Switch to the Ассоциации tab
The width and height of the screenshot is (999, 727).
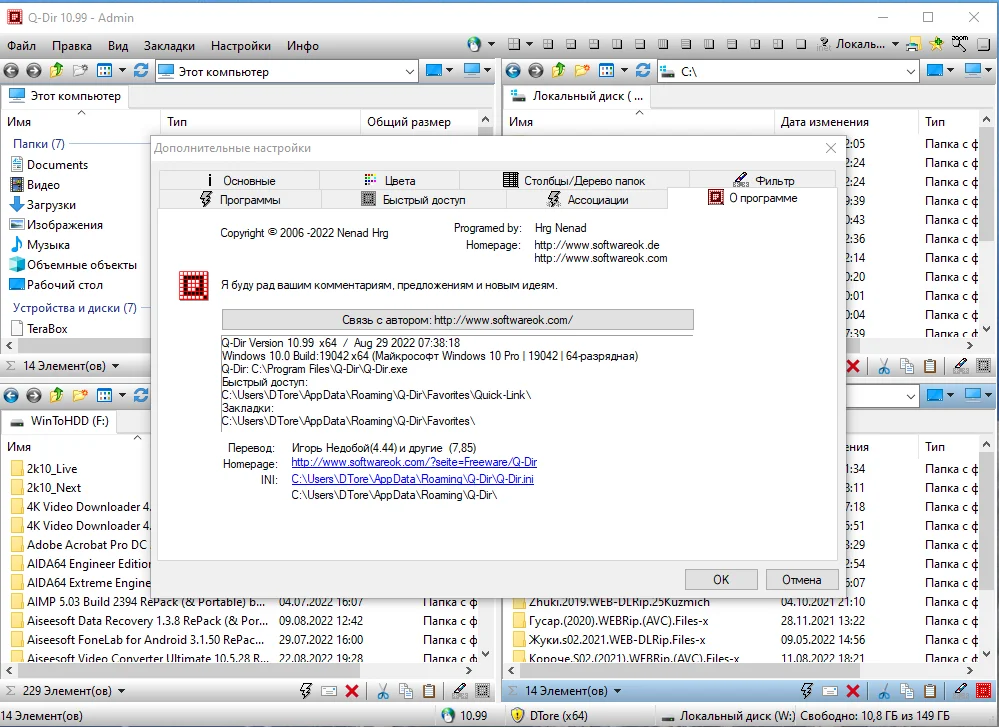point(587,199)
